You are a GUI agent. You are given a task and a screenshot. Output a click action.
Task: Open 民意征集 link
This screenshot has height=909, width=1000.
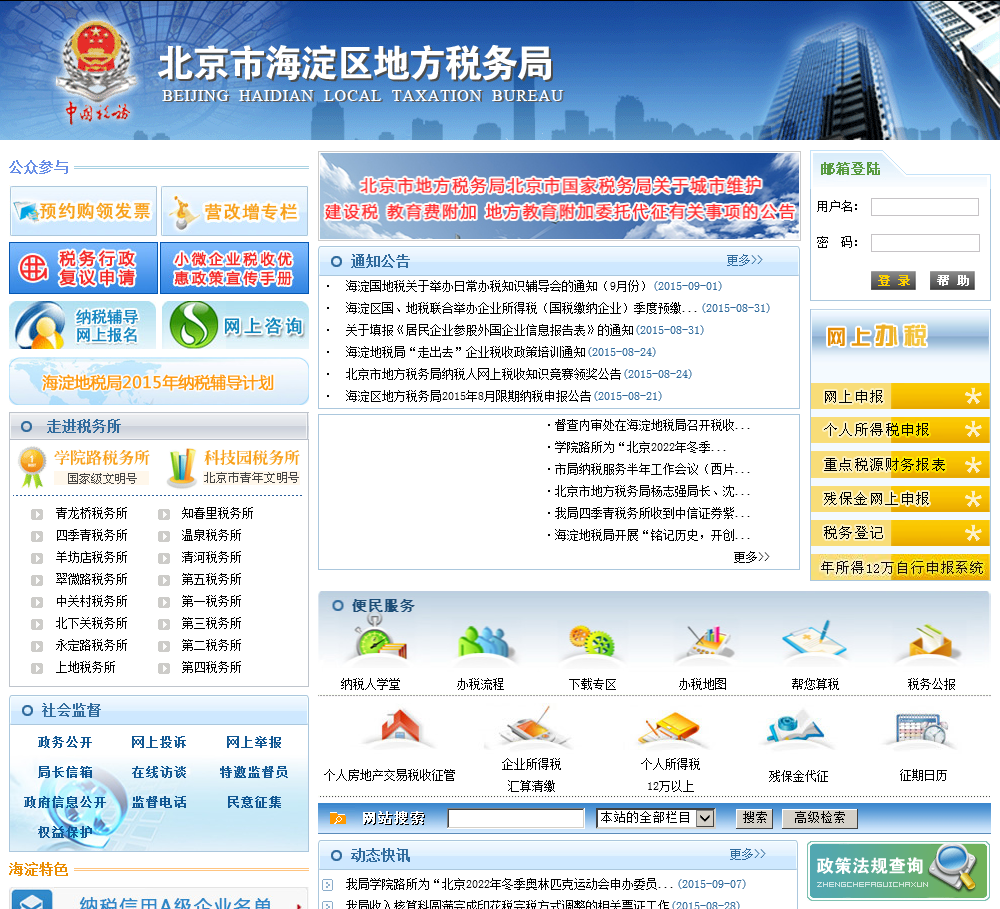254,802
